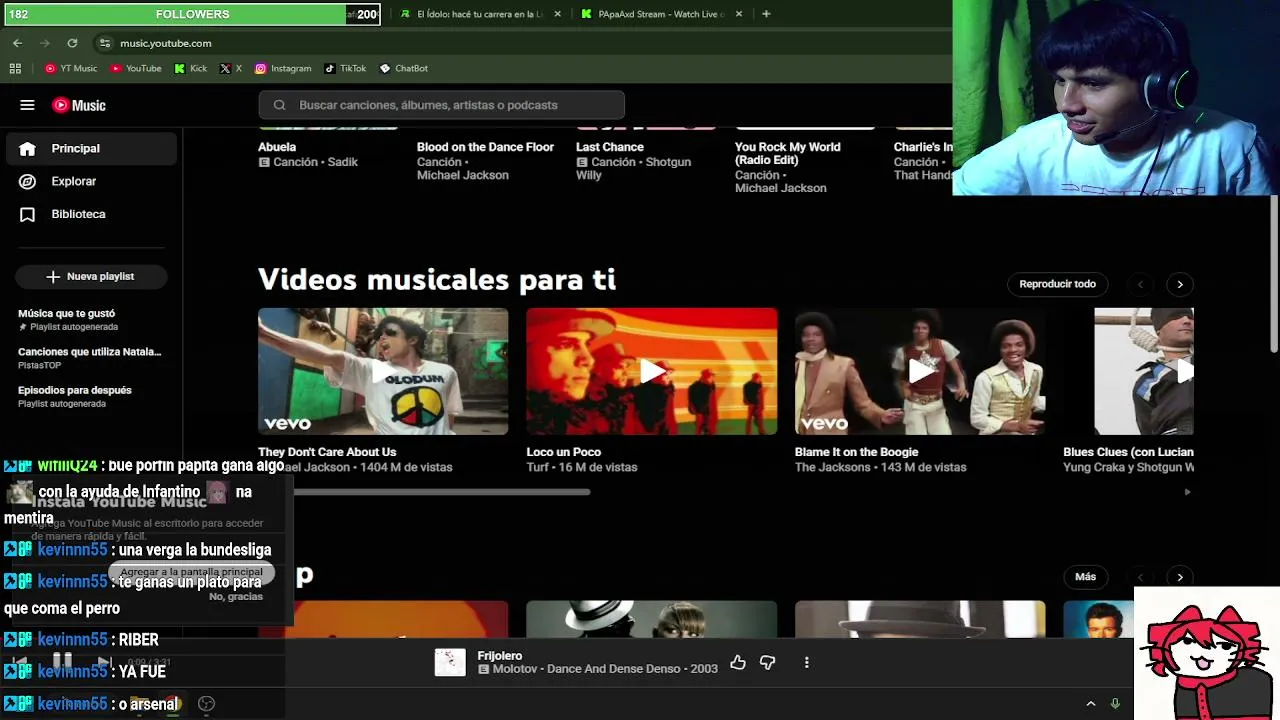Show previous music videos with left chevron
Image resolution: width=1280 pixels, height=720 pixels.
[1140, 284]
